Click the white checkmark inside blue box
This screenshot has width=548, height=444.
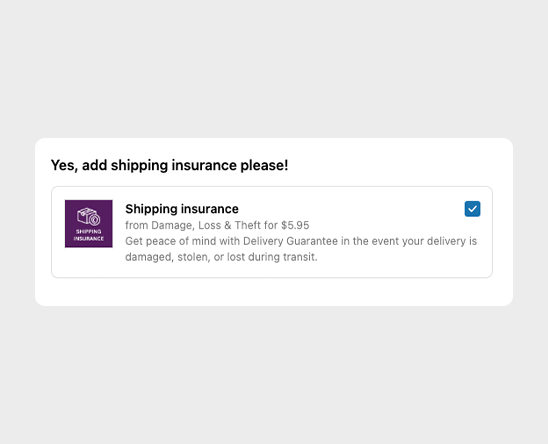pos(472,209)
